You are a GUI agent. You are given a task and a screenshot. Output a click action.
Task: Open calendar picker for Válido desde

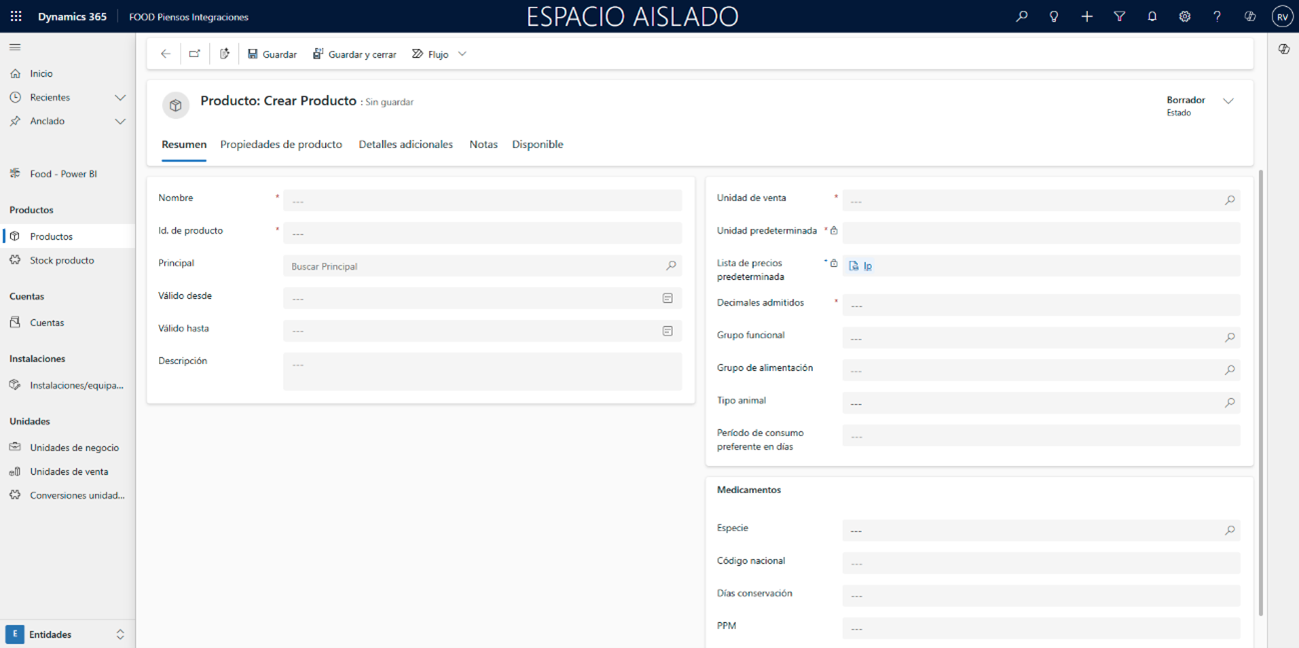pos(668,298)
